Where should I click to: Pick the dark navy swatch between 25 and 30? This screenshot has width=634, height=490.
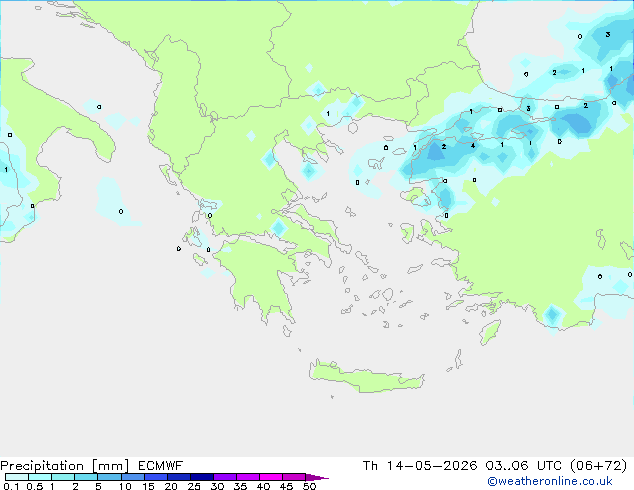(201, 477)
